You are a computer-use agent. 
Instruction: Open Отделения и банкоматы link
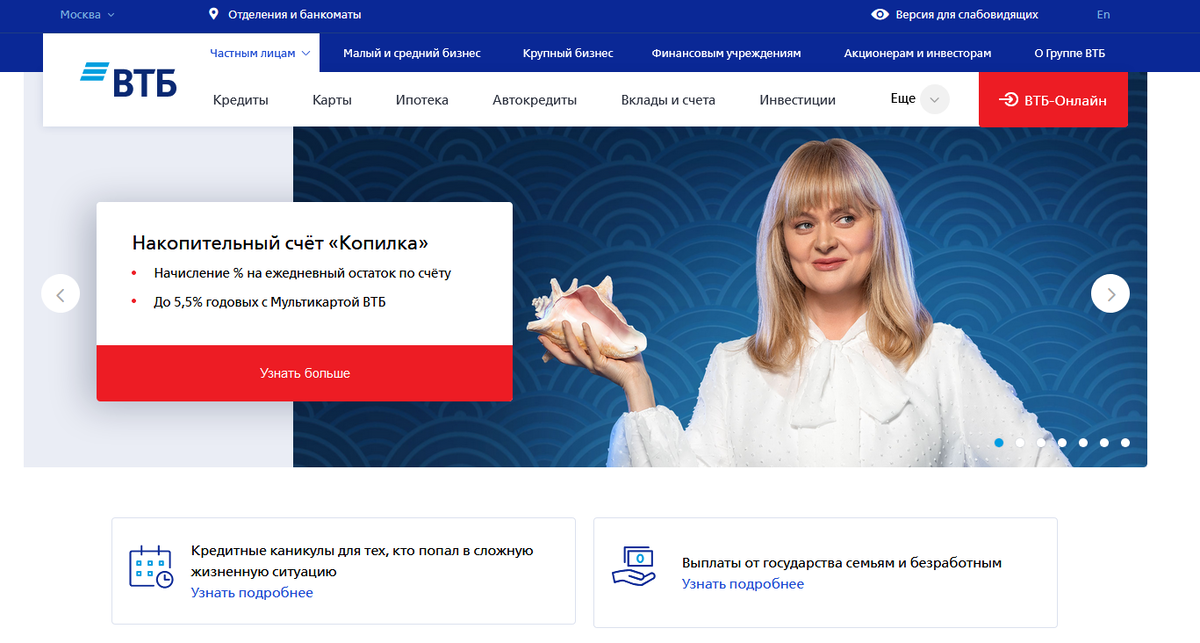point(294,15)
